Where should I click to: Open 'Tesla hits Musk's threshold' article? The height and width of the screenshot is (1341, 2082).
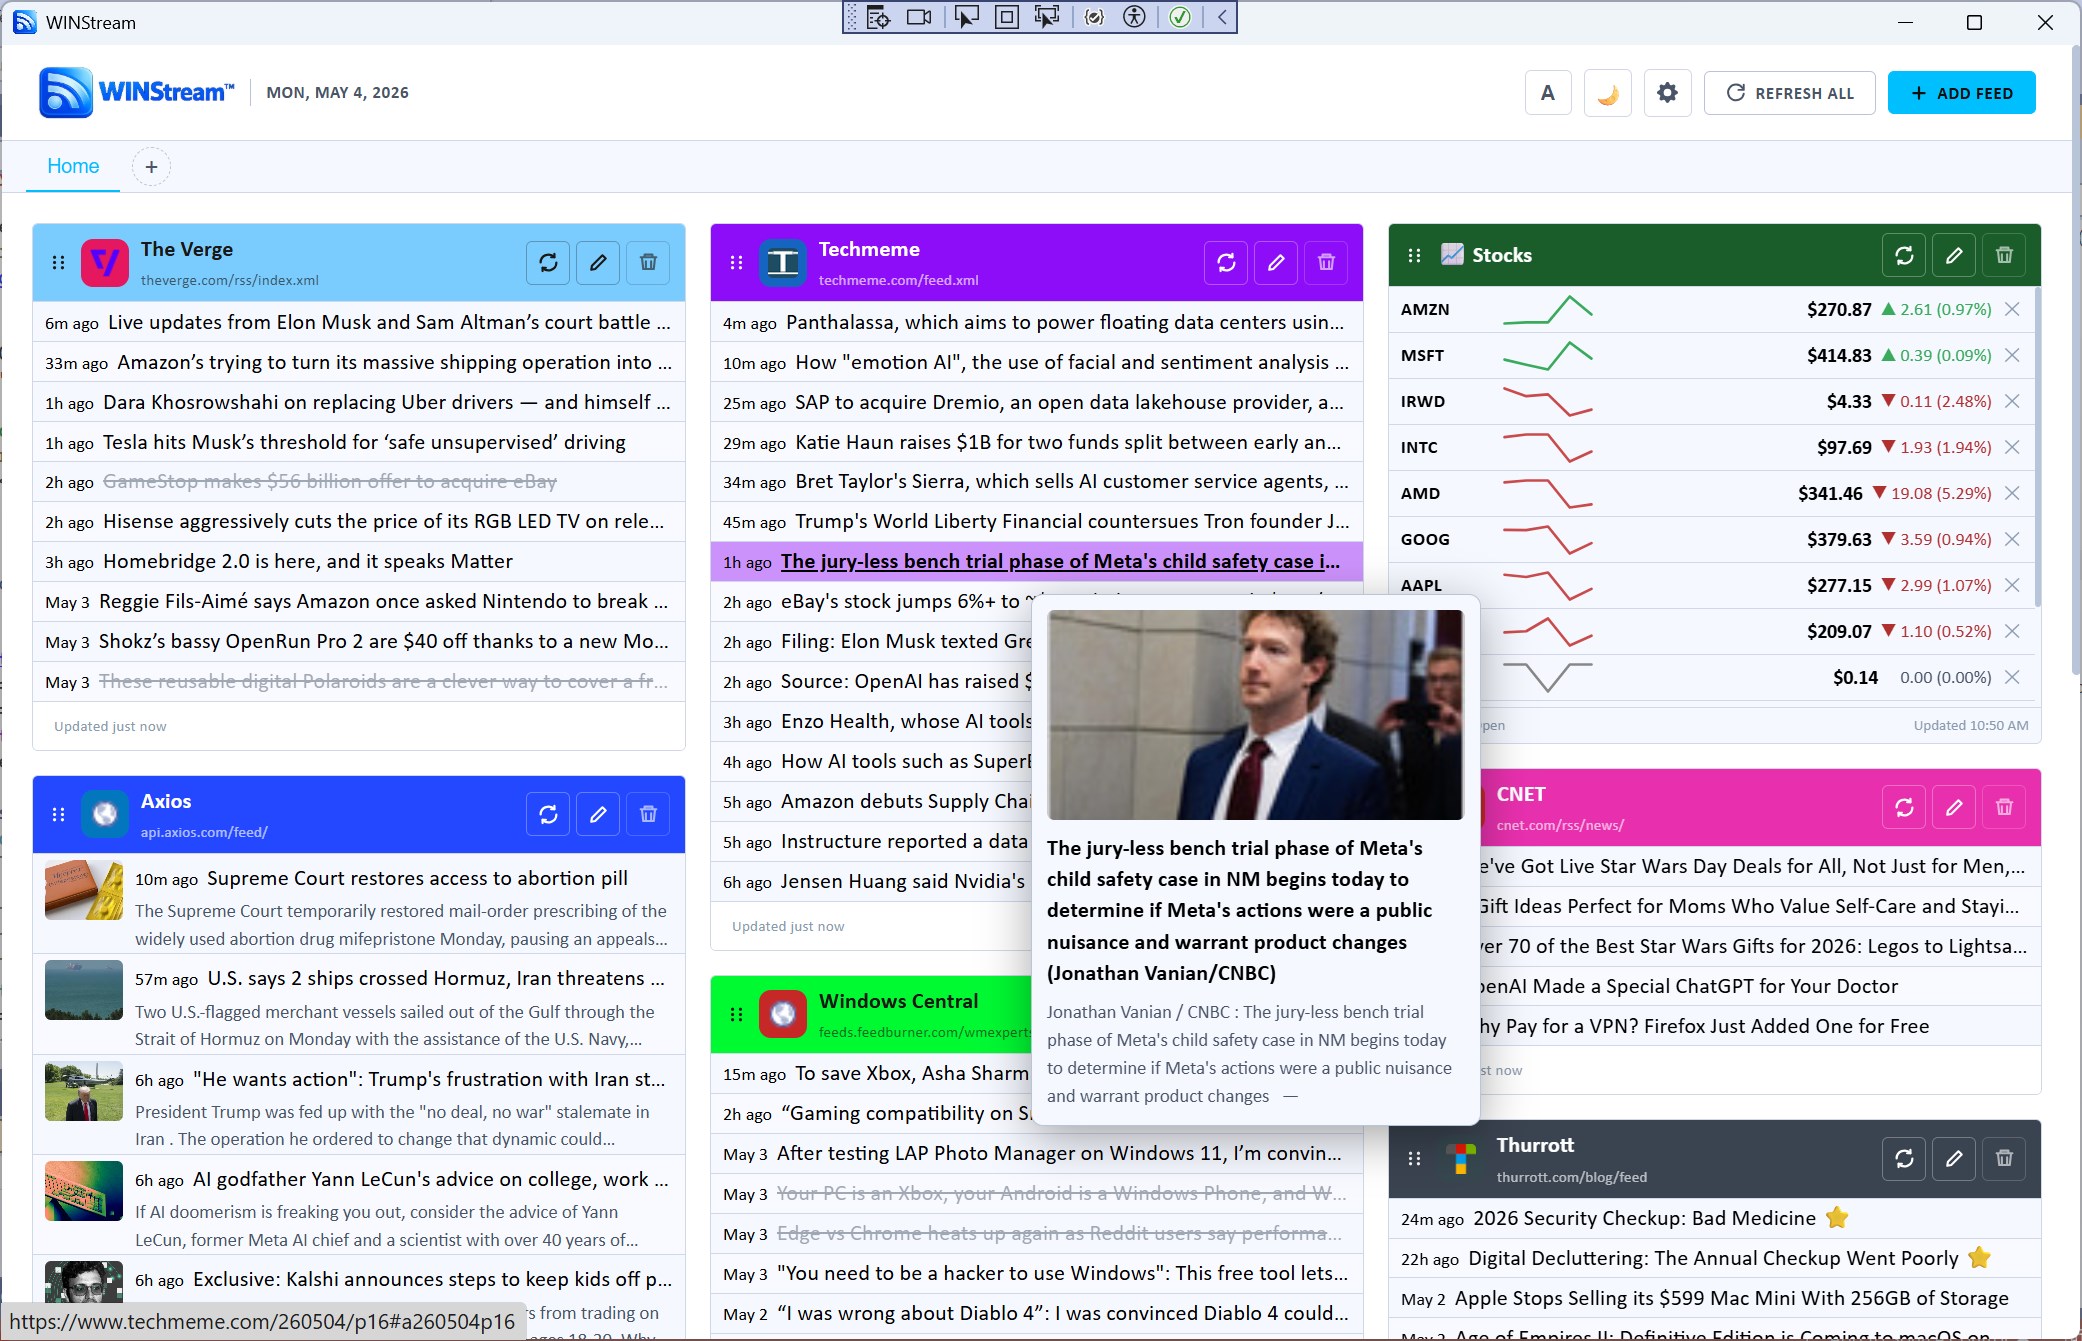click(x=364, y=442)
